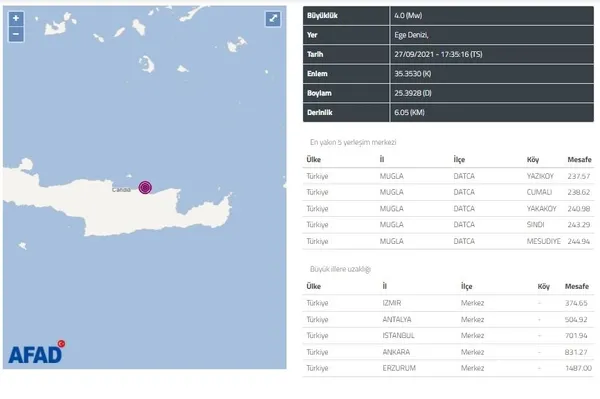The width and height of the screenshot is (600, 399).
Task: Select the depth value 6.05 (KM)
Action: coord(409,112)
